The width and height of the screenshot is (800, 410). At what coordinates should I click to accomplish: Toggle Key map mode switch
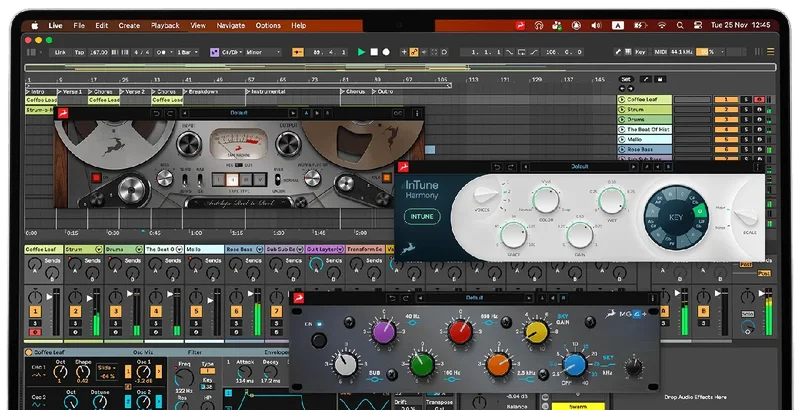click(x=640, y=52)
